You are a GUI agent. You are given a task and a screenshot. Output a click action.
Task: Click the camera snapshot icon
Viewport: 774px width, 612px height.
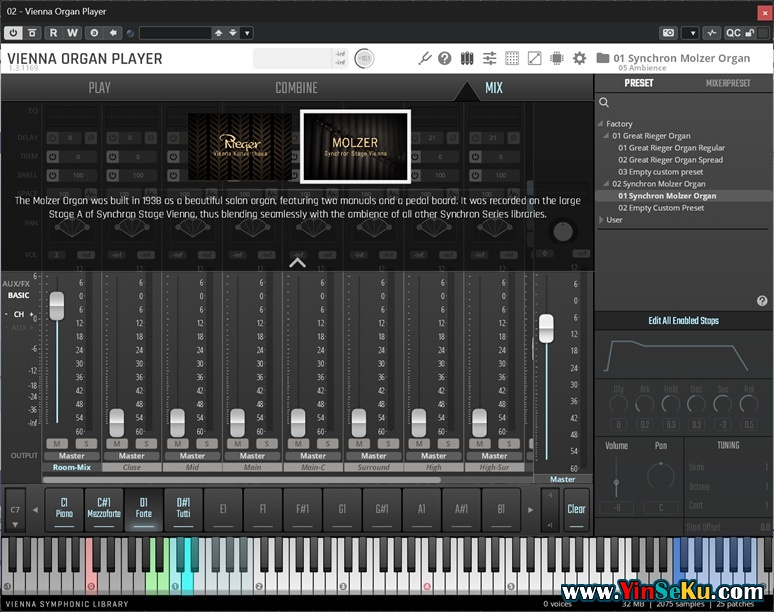tap(668, 33)
